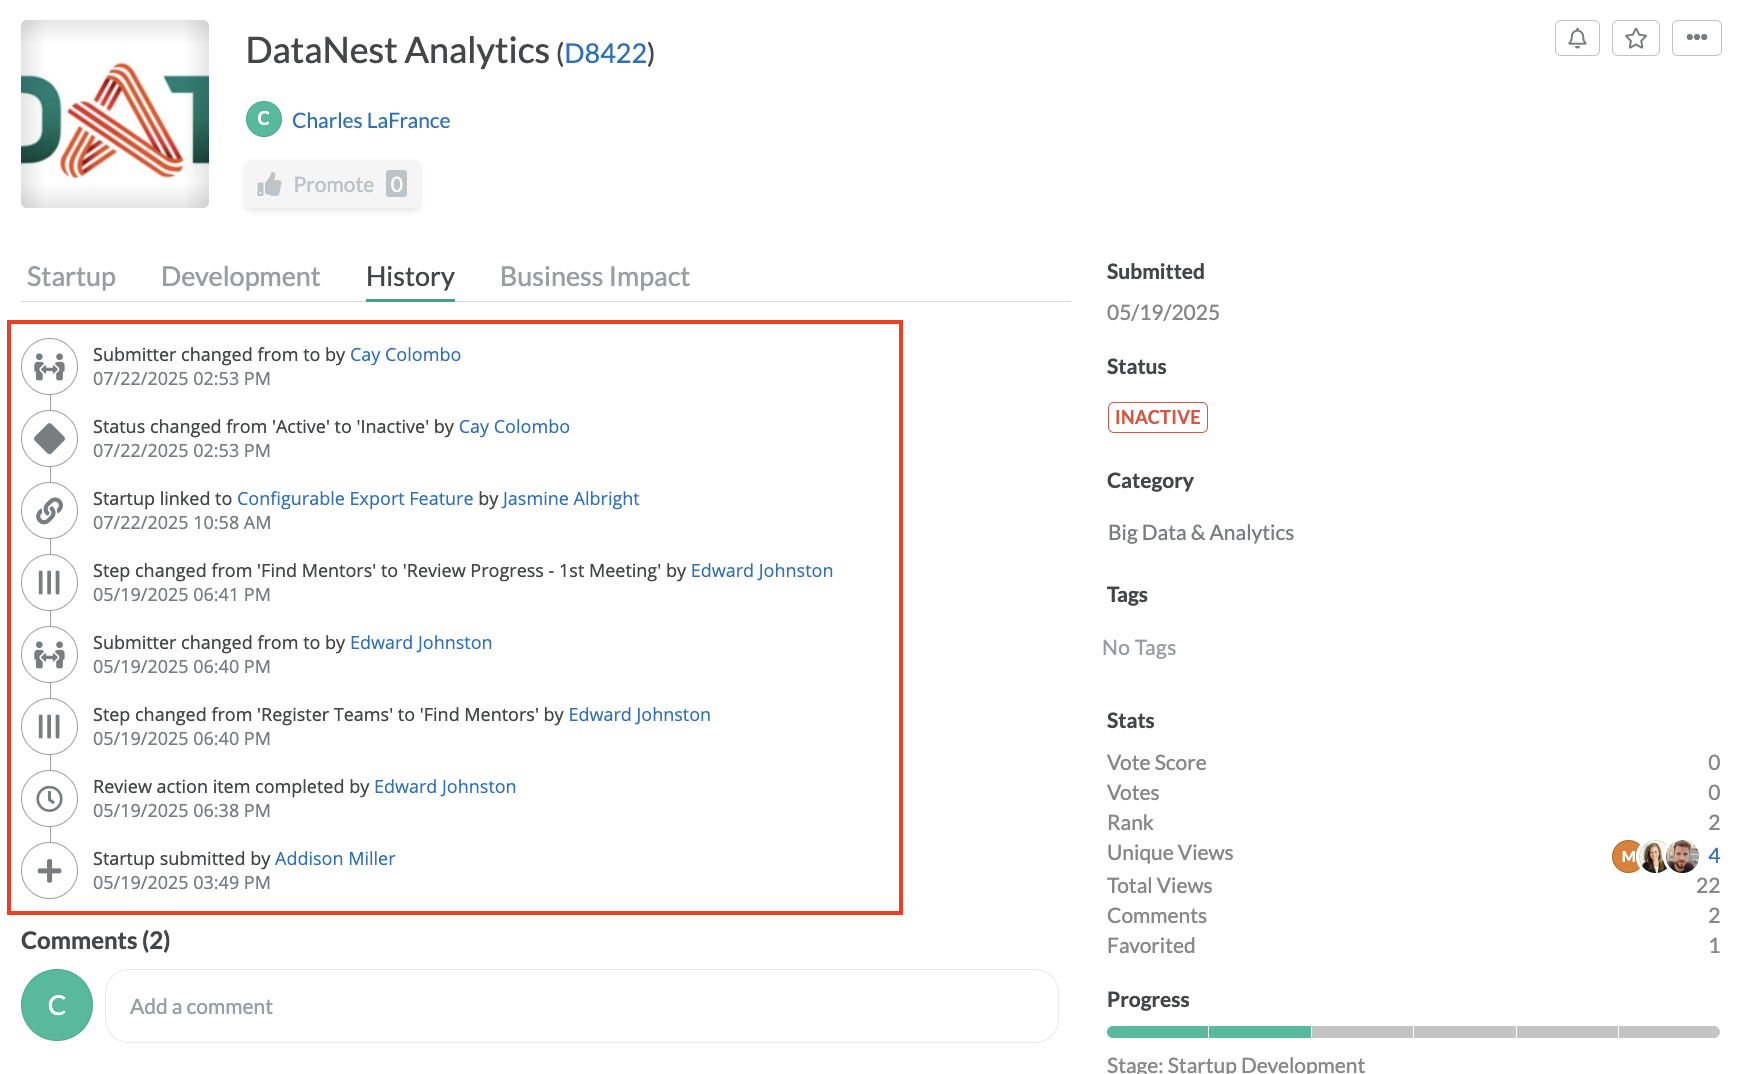Click the Total Views value 22
Image resolution: width=1746 pixels, height=1074 pixels.
point(1708,886)
